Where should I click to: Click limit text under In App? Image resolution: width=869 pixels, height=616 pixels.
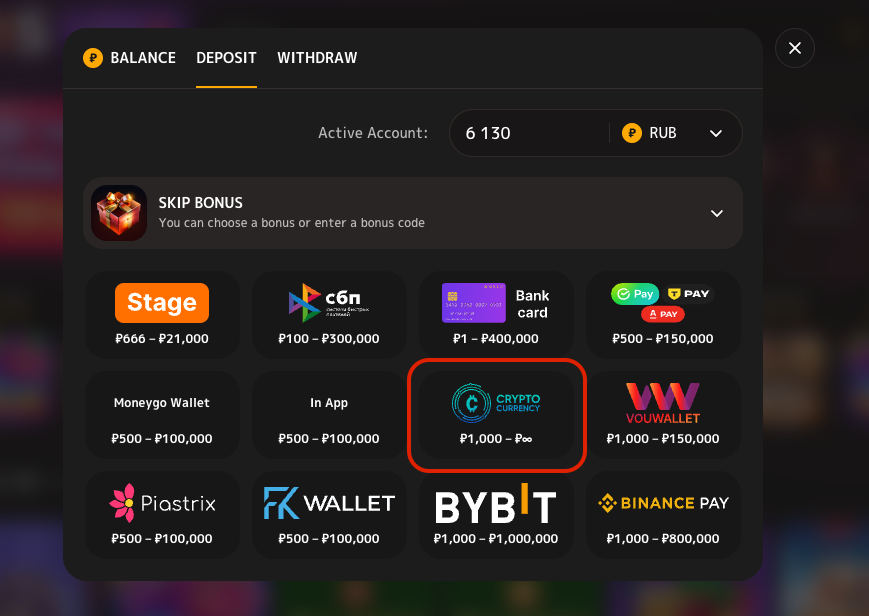(x=329, y=439)
